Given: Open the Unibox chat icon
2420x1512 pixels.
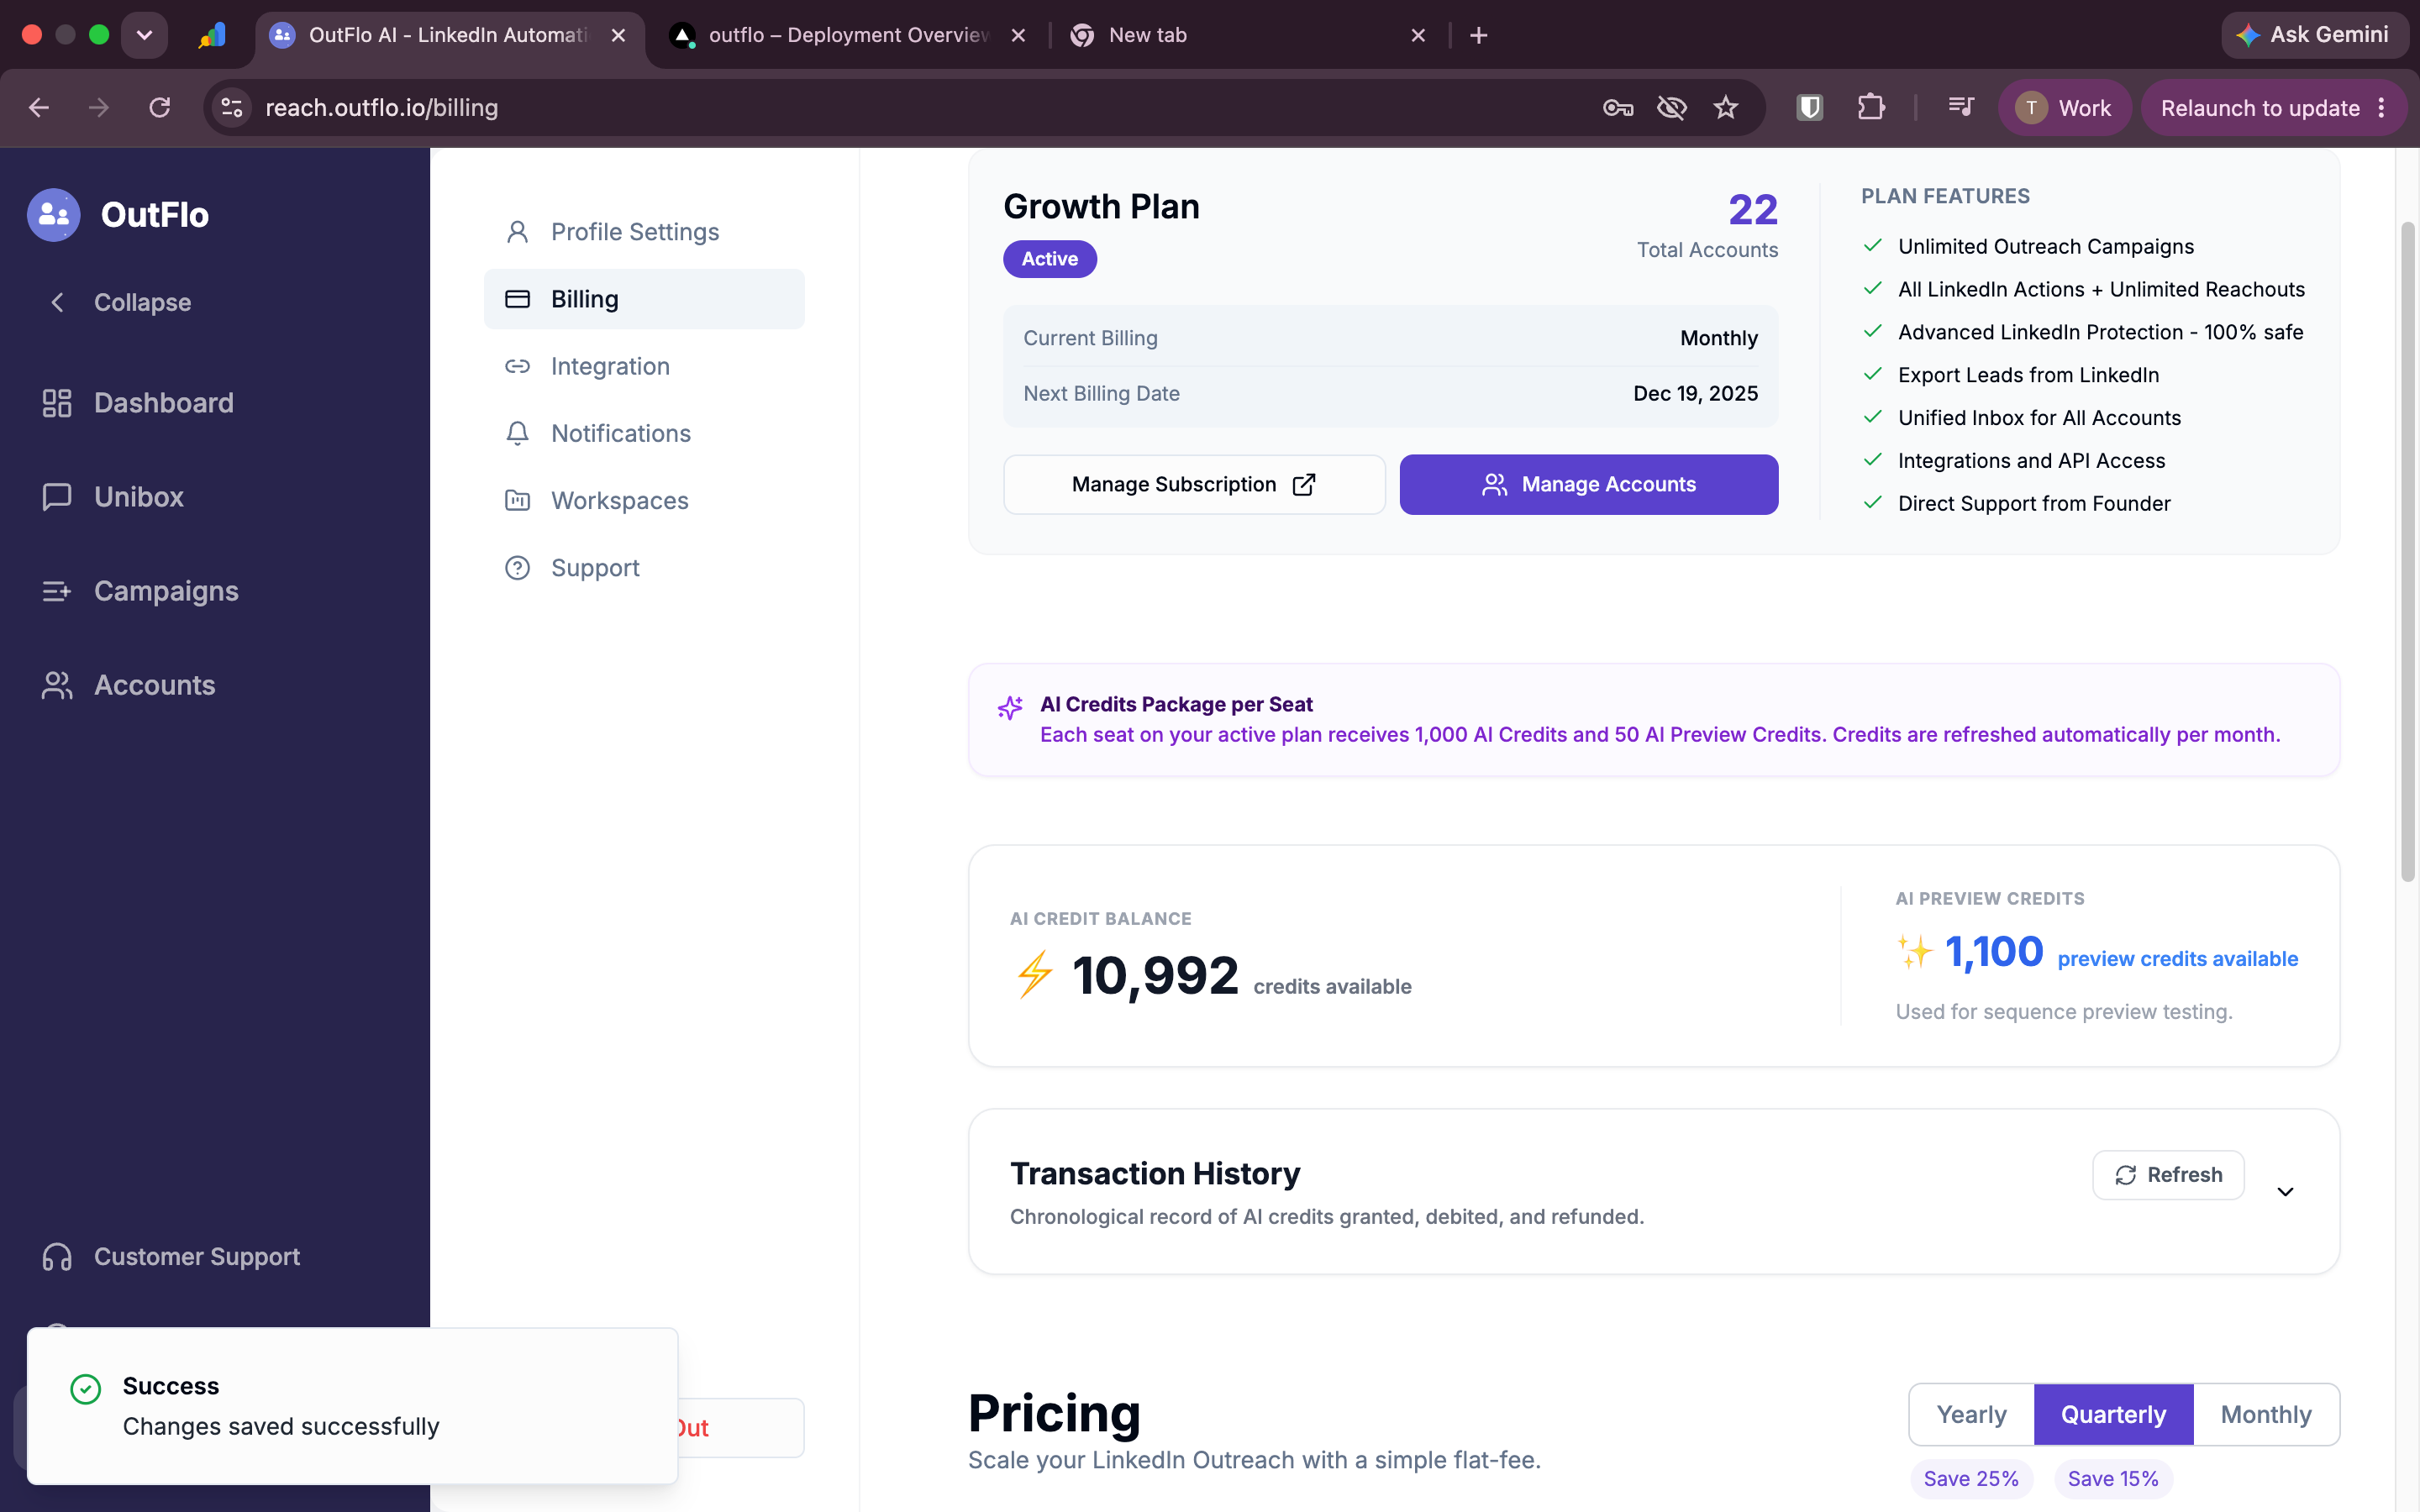Looking at the screenshot, I should tap(57, 497).
